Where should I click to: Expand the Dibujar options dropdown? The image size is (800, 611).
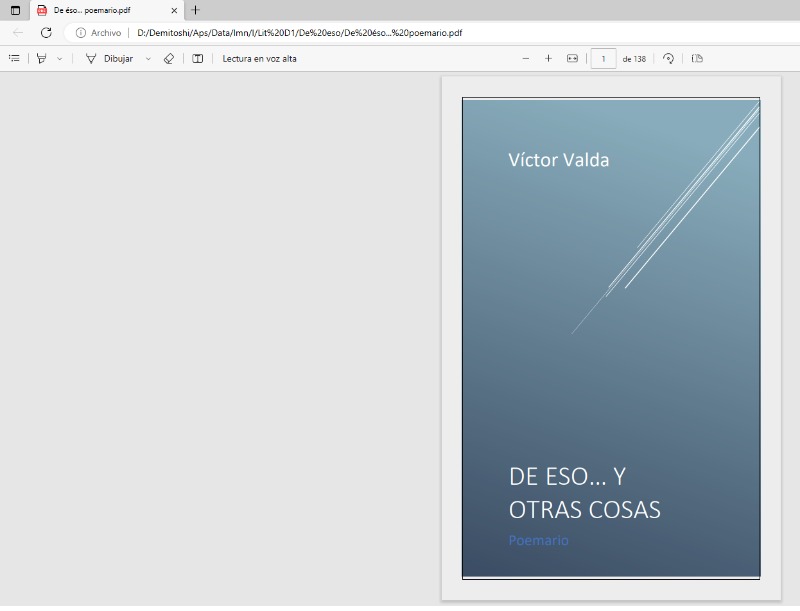(148, 59)
